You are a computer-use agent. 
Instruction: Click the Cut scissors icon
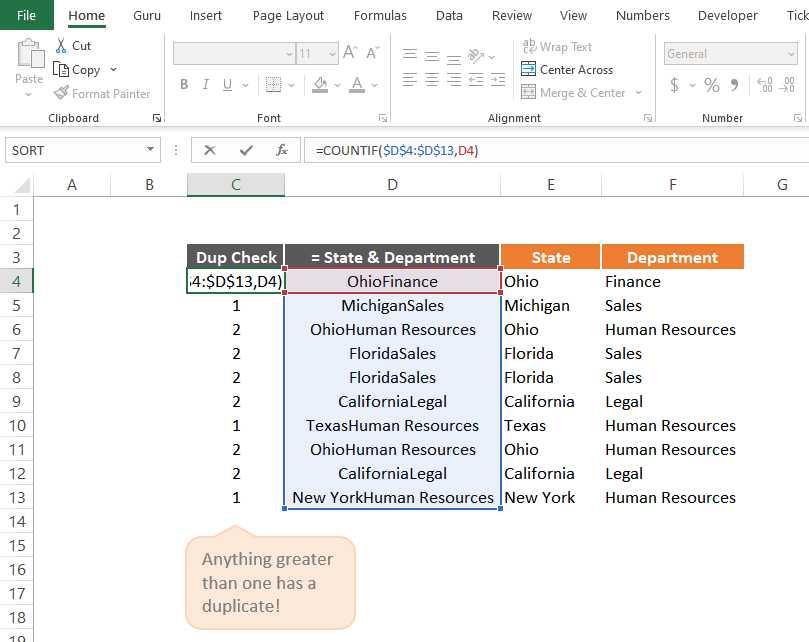click(x=61, y=45)
